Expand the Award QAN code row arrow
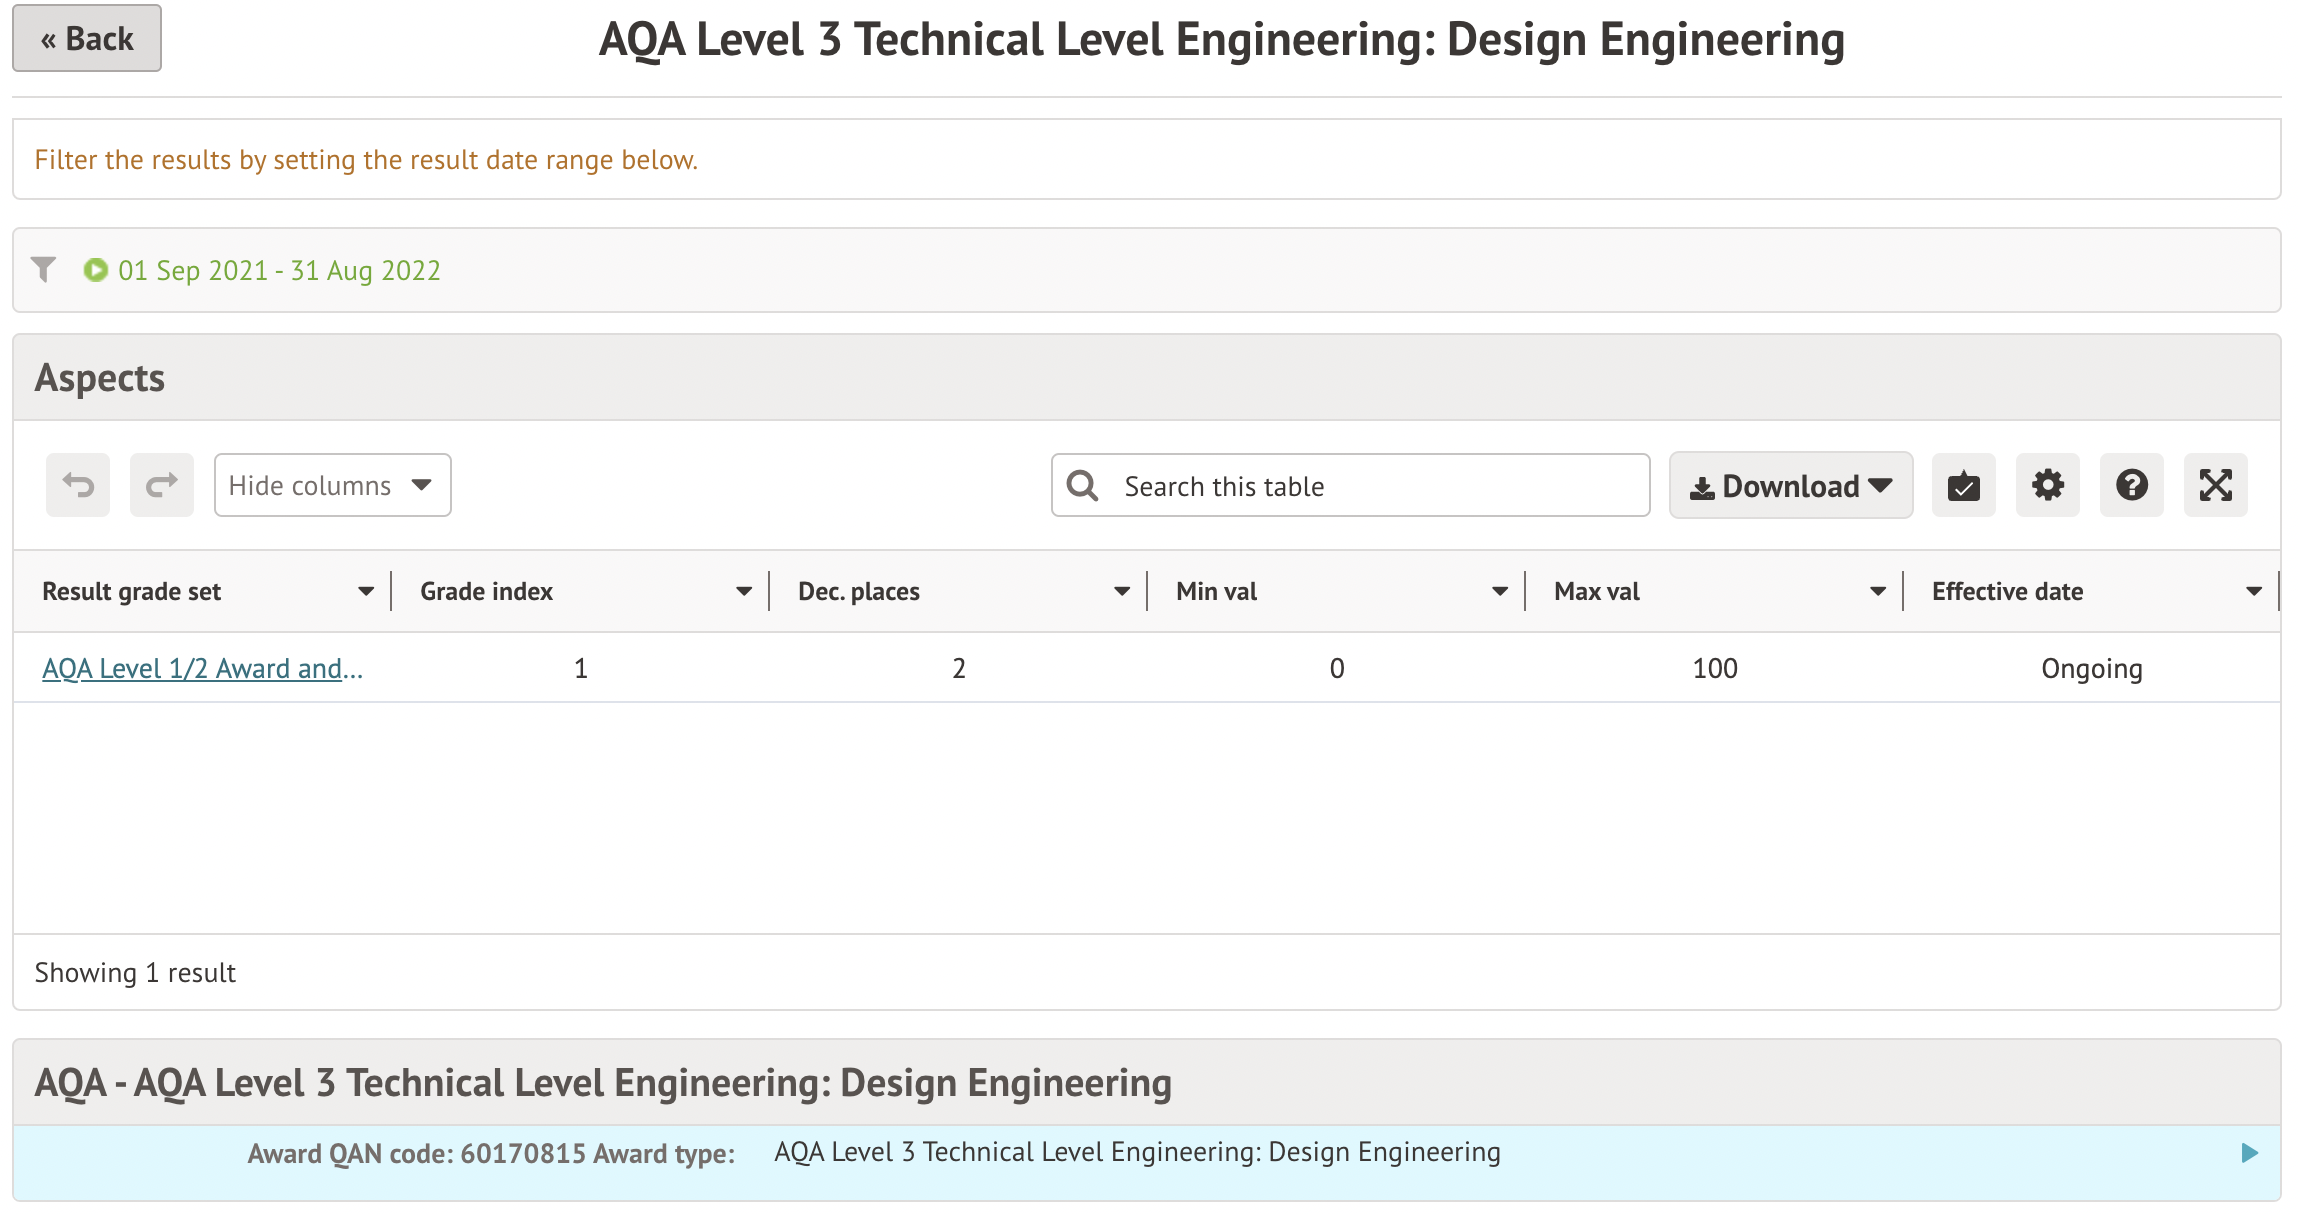The height and width of the screenshot is (1214, 2298). 2249,1153
